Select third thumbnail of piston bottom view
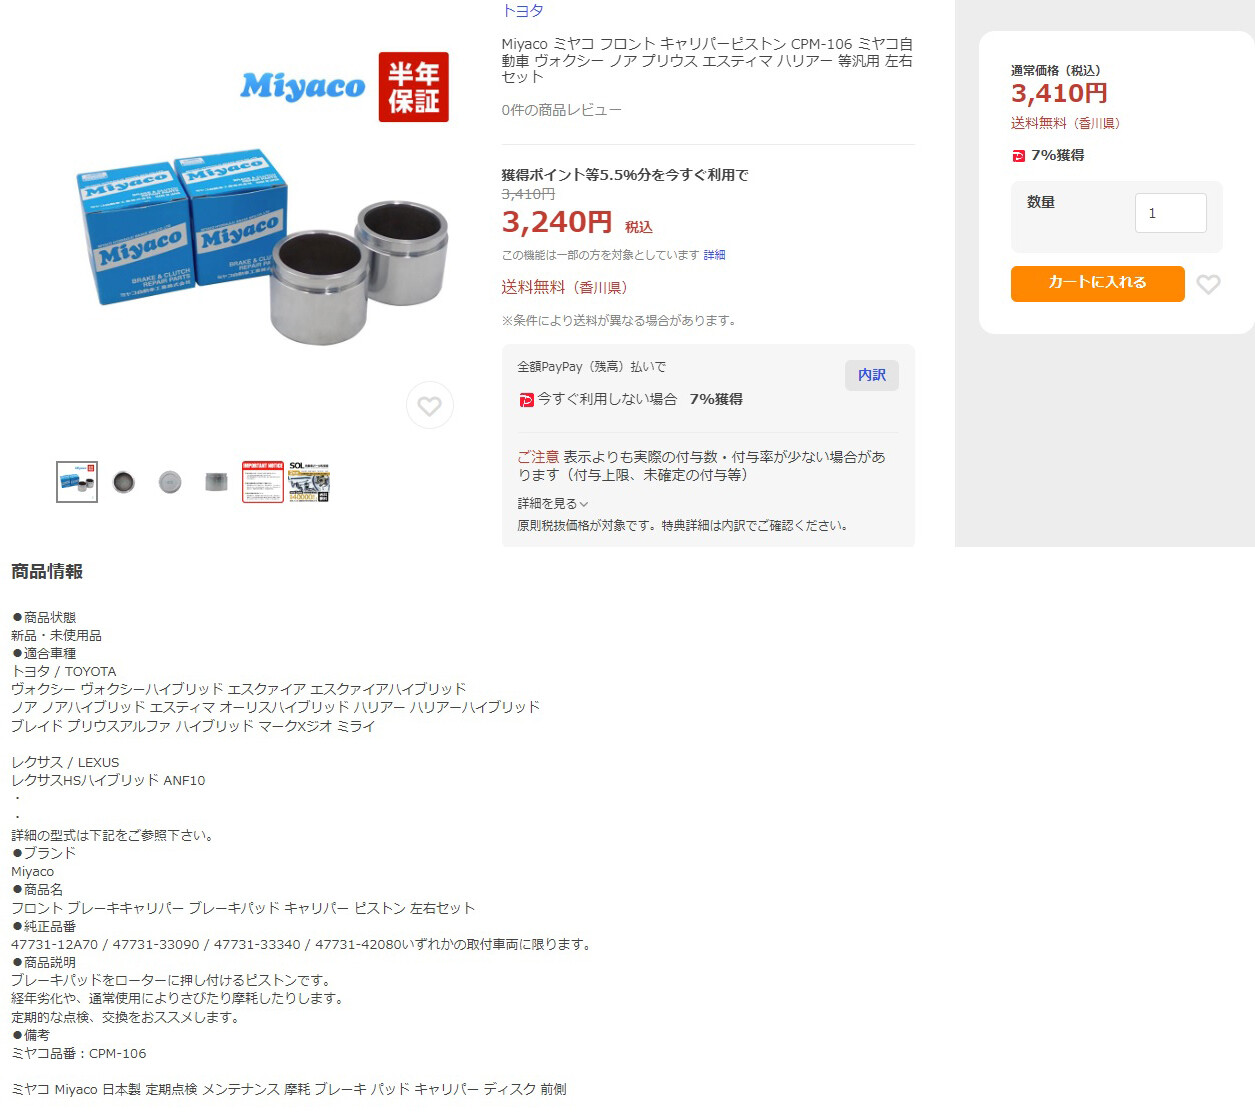 (170, 482)
